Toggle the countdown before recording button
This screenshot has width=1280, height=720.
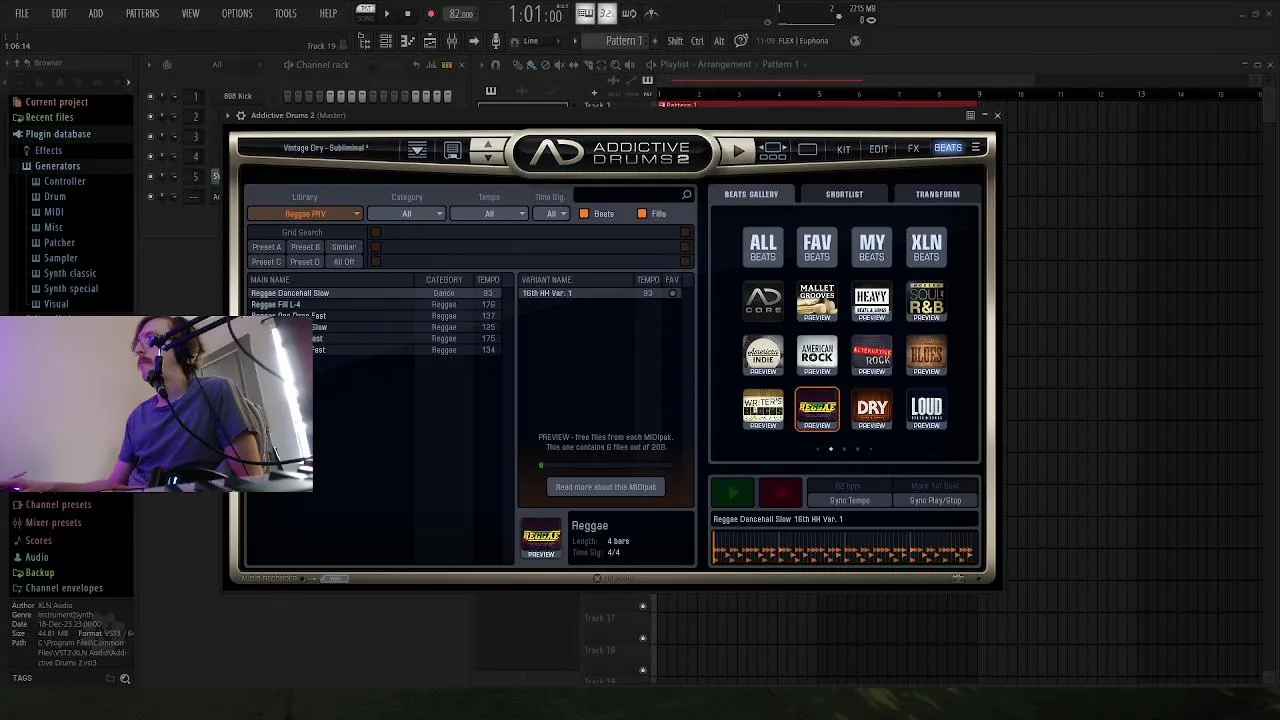[606, 13]
